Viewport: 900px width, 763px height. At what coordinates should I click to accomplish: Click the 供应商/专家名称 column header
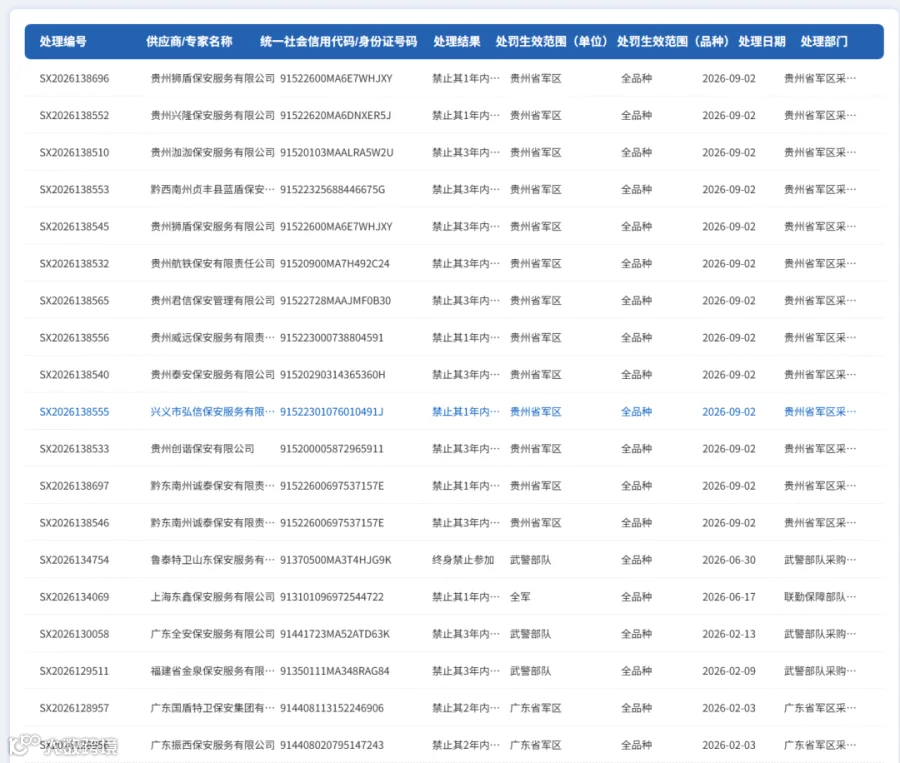tap(189, 41)
